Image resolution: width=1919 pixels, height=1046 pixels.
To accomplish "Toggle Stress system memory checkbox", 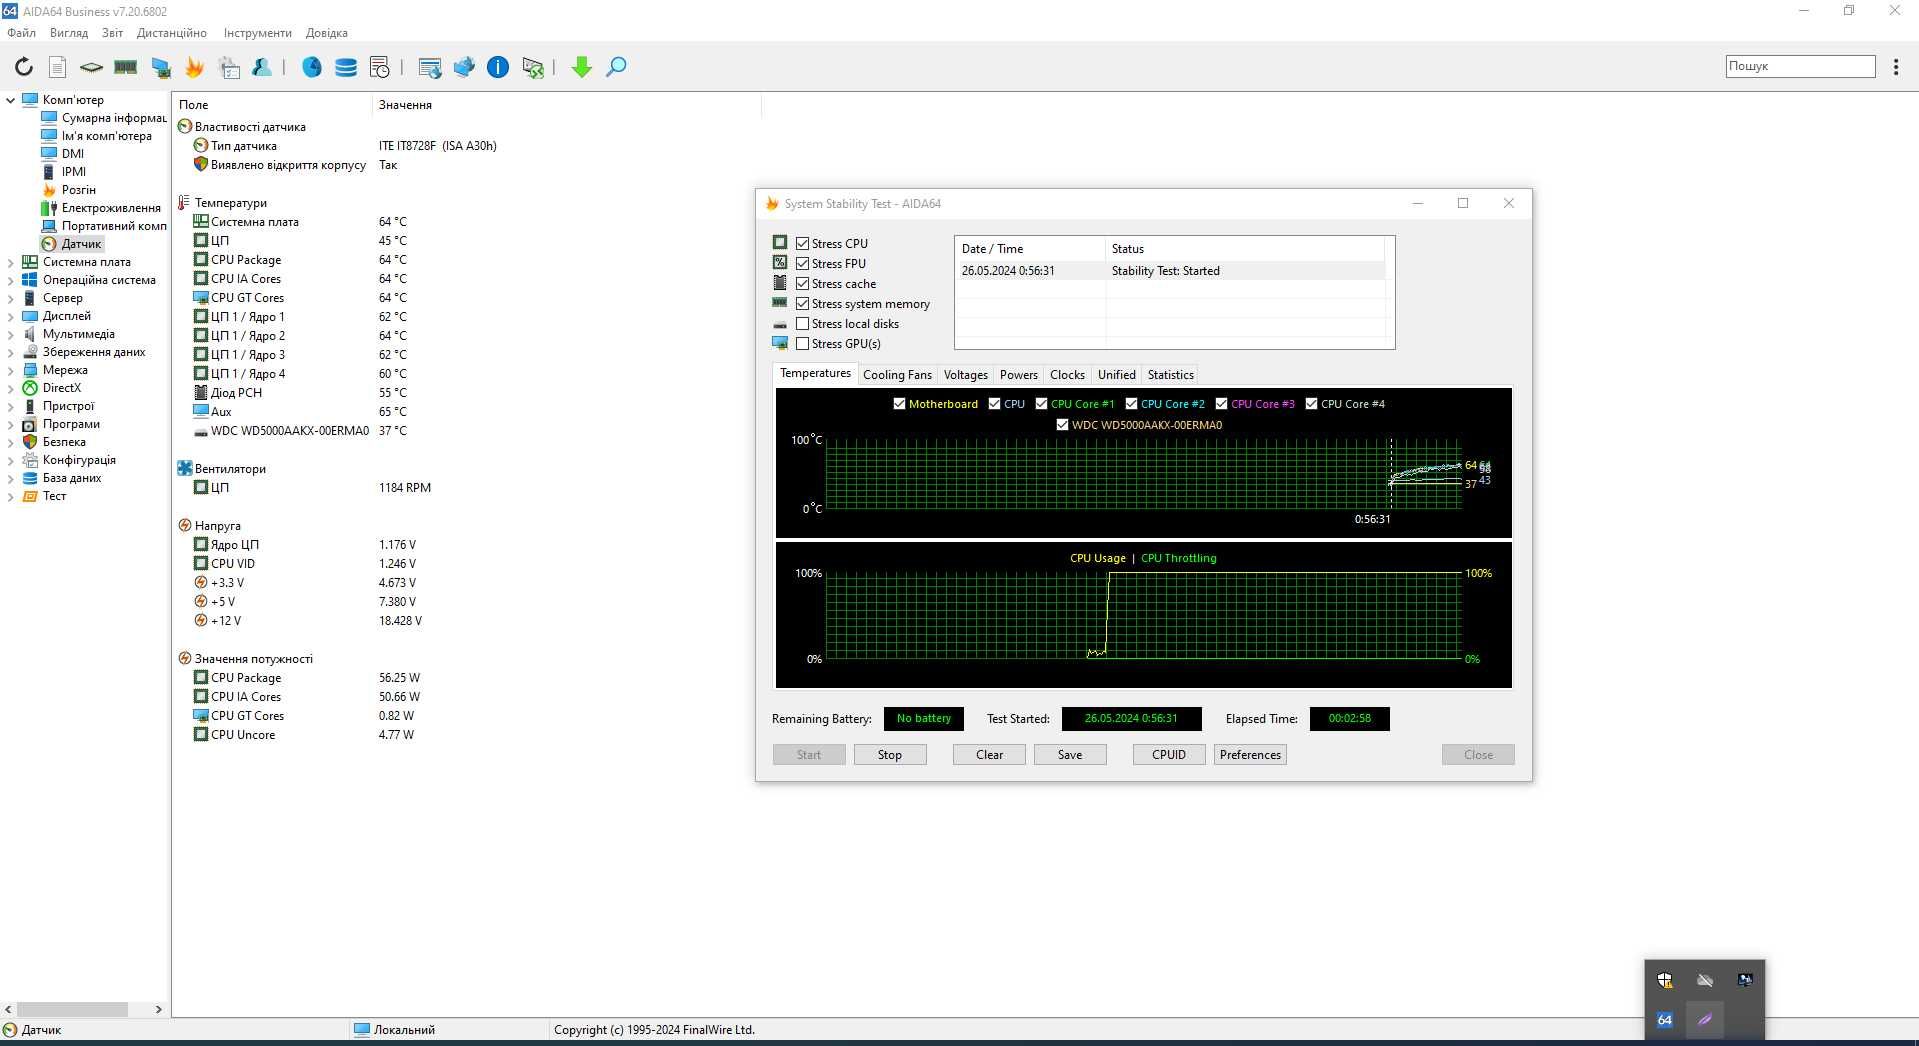I will [x=802, y=304].
